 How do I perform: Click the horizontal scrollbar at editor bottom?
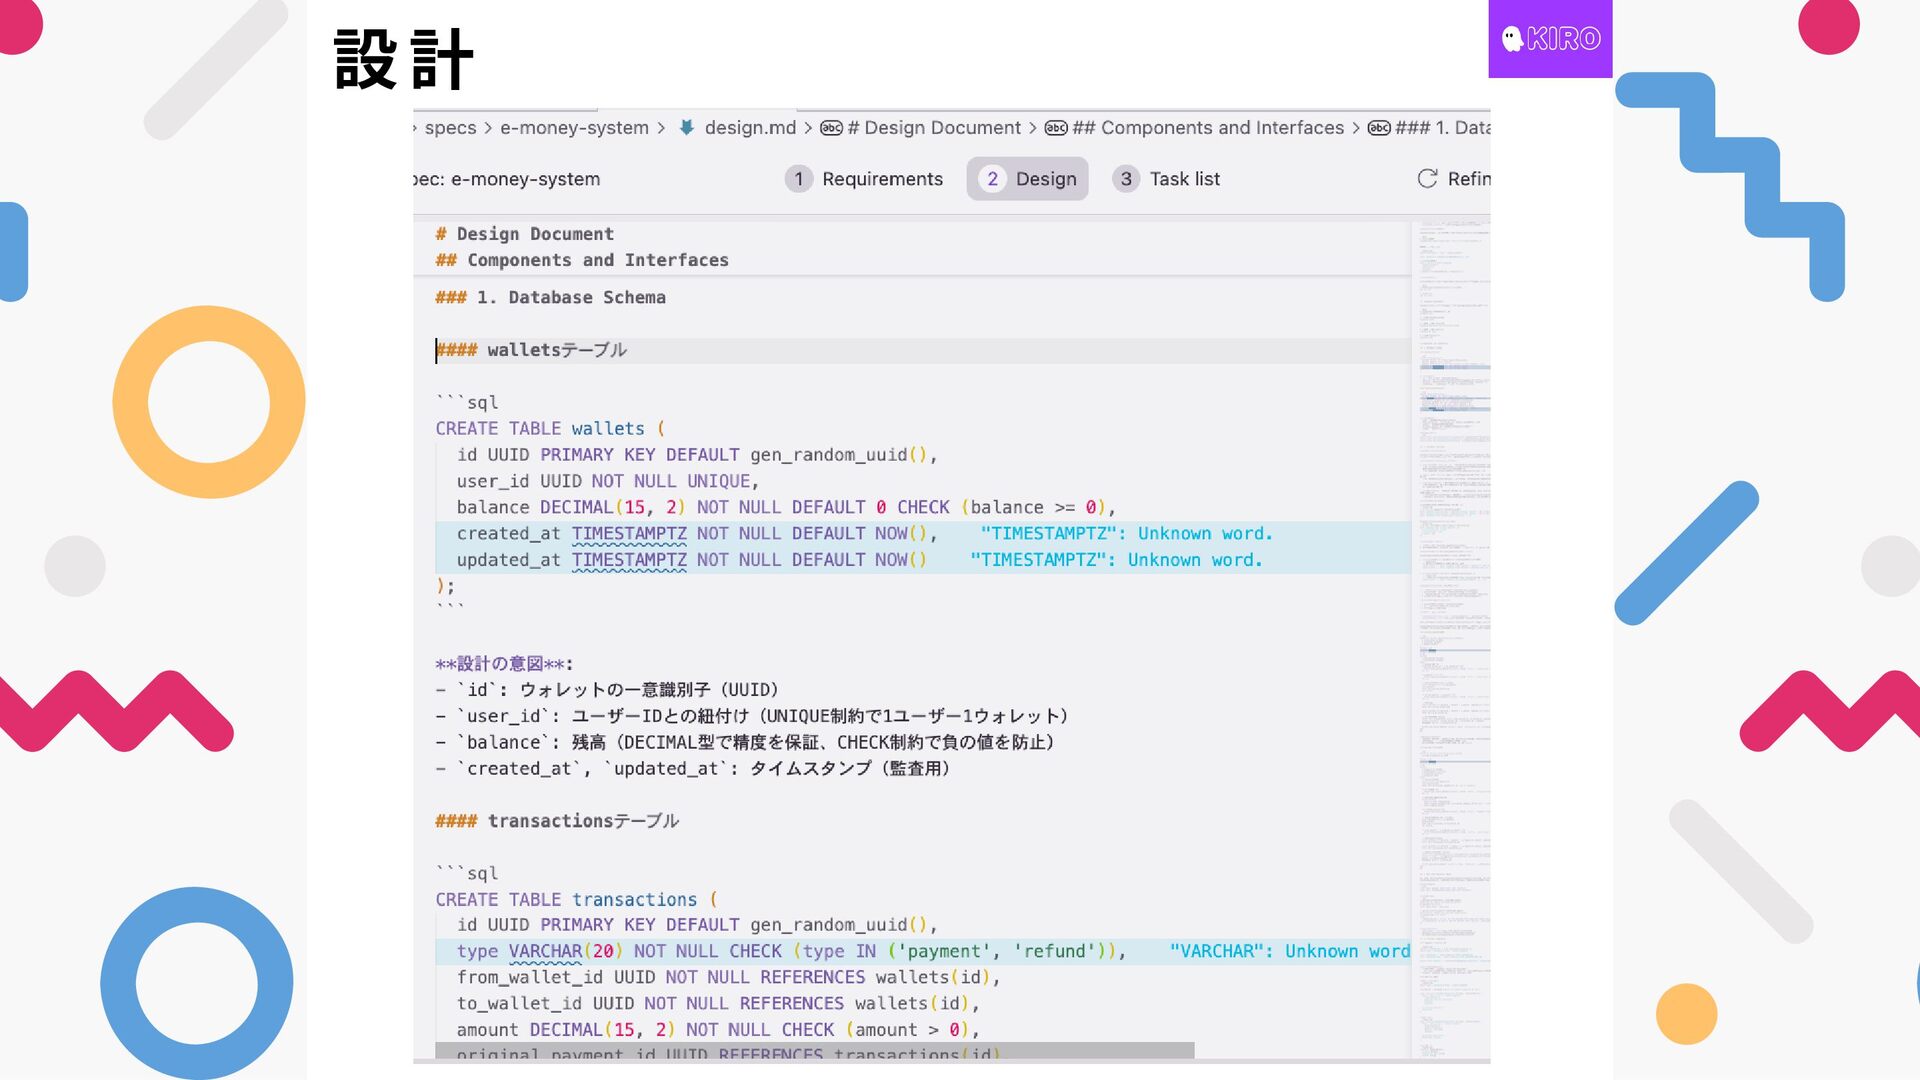coord(814,1051)
